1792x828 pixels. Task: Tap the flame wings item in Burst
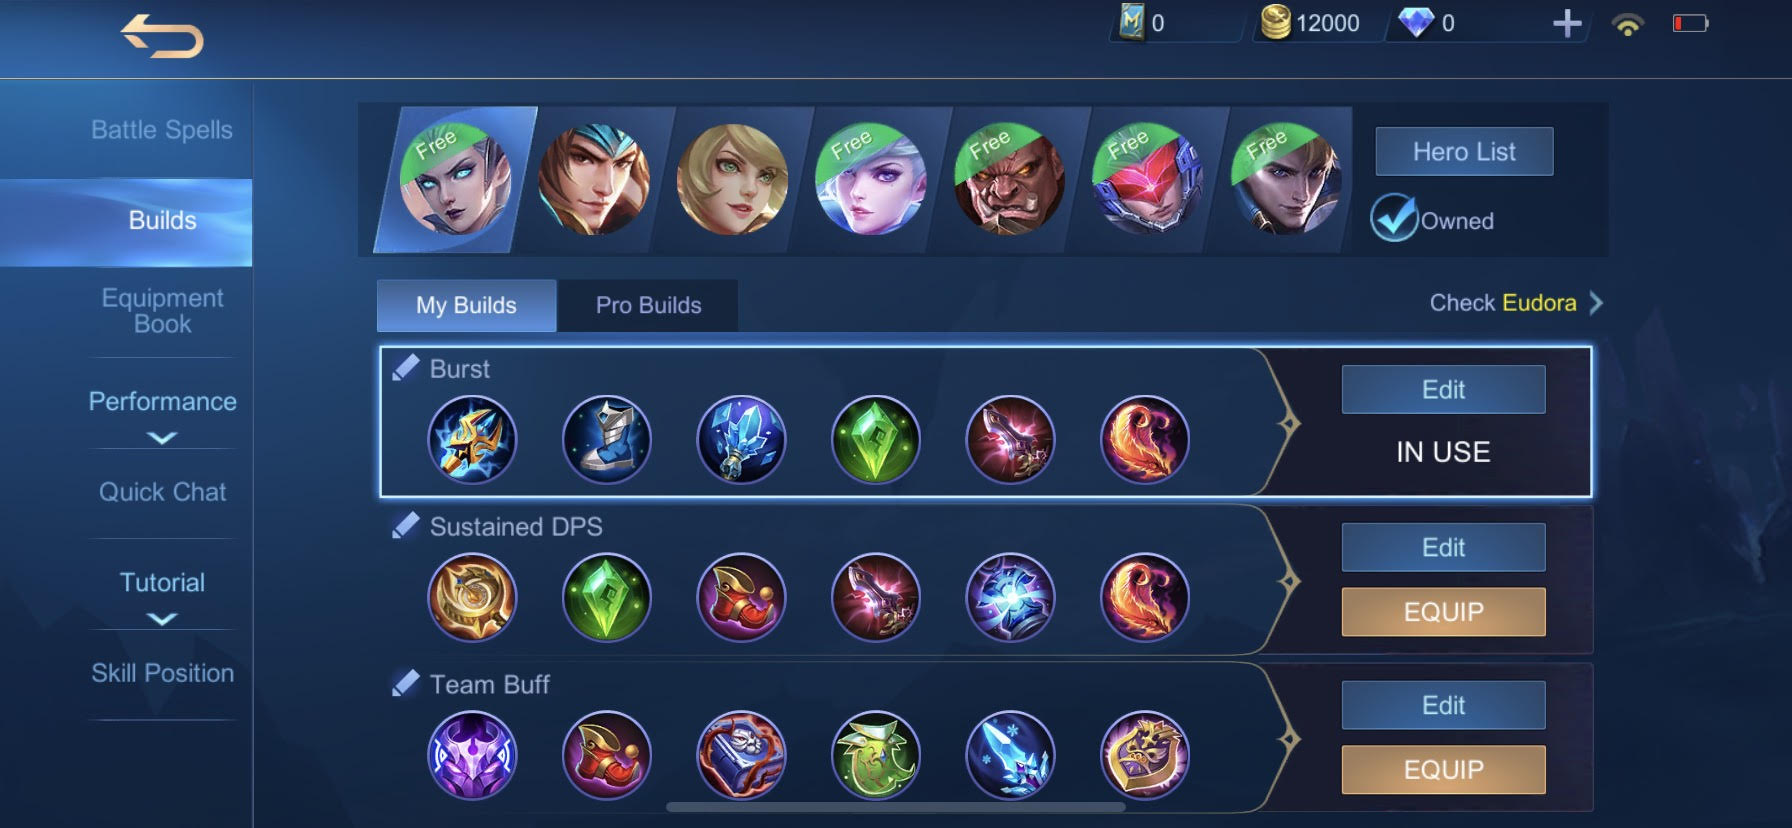point(1145,440)
